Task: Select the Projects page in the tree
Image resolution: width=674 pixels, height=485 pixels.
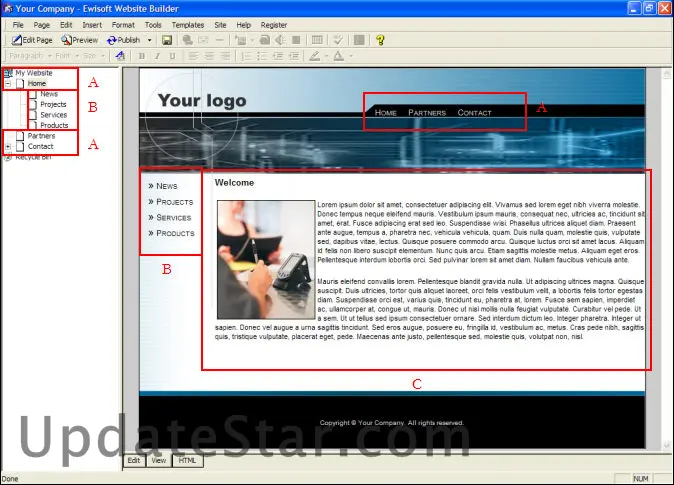Action: pos(53,104)
